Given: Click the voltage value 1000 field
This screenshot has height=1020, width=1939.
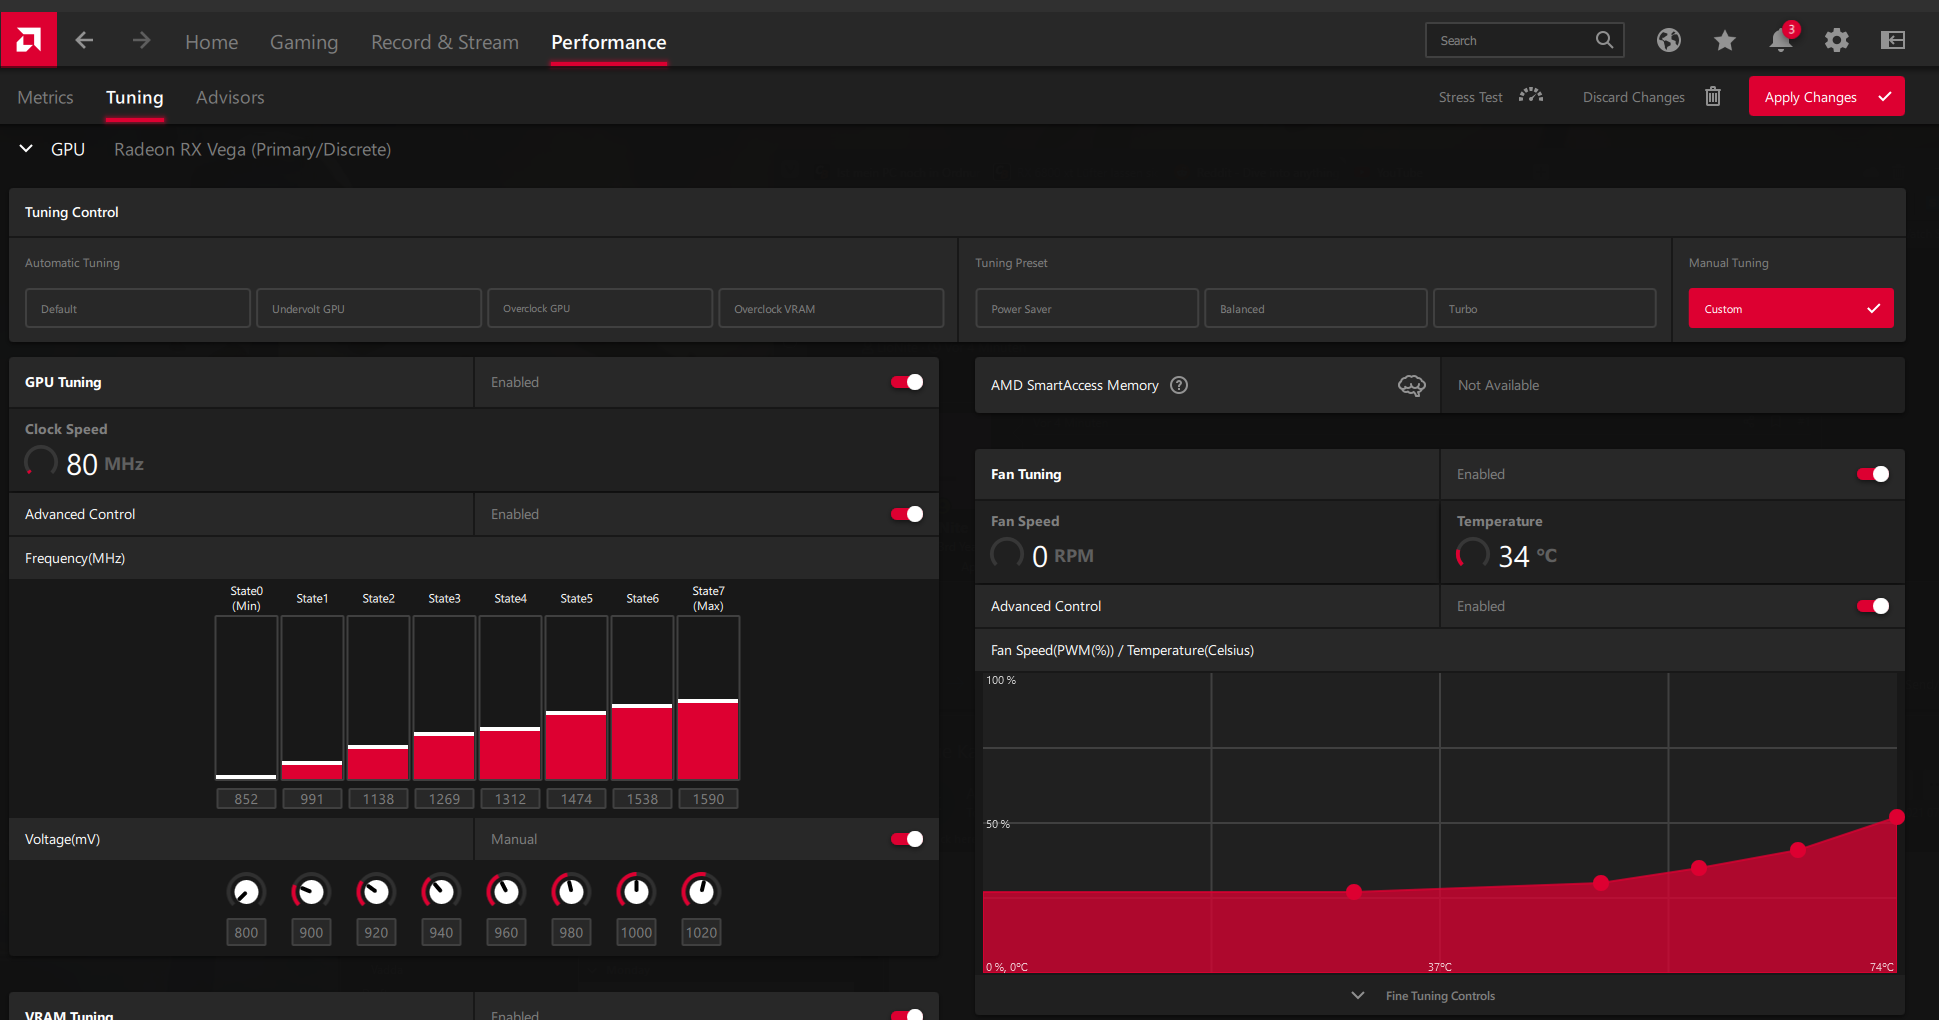Looking at the screenshot, I should (x=636, y=932).
